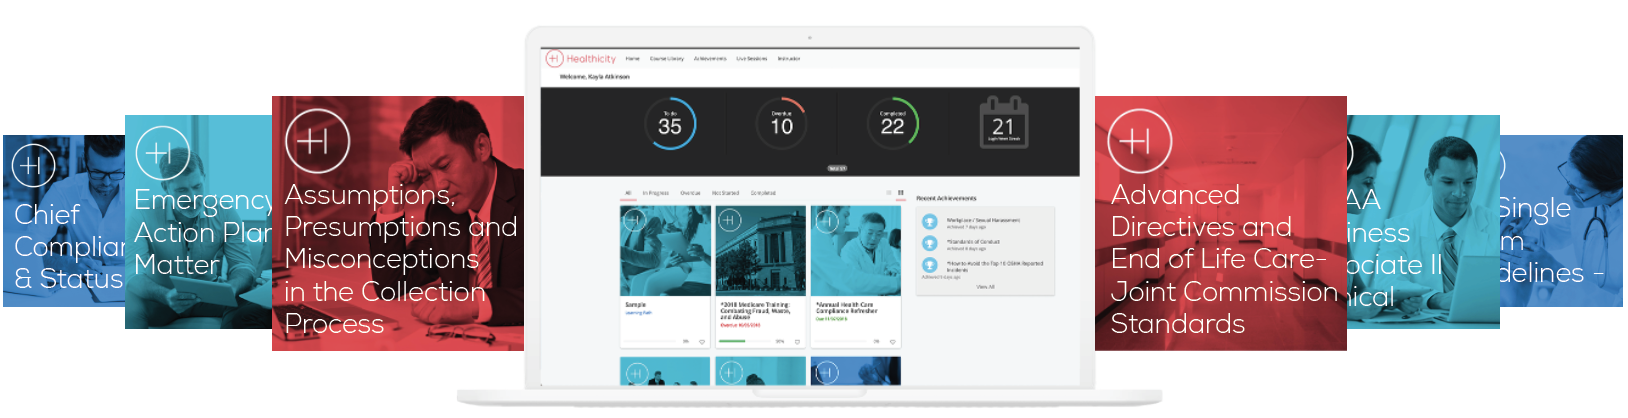Favorite the Sample course with heart icon

click(702, 342)
